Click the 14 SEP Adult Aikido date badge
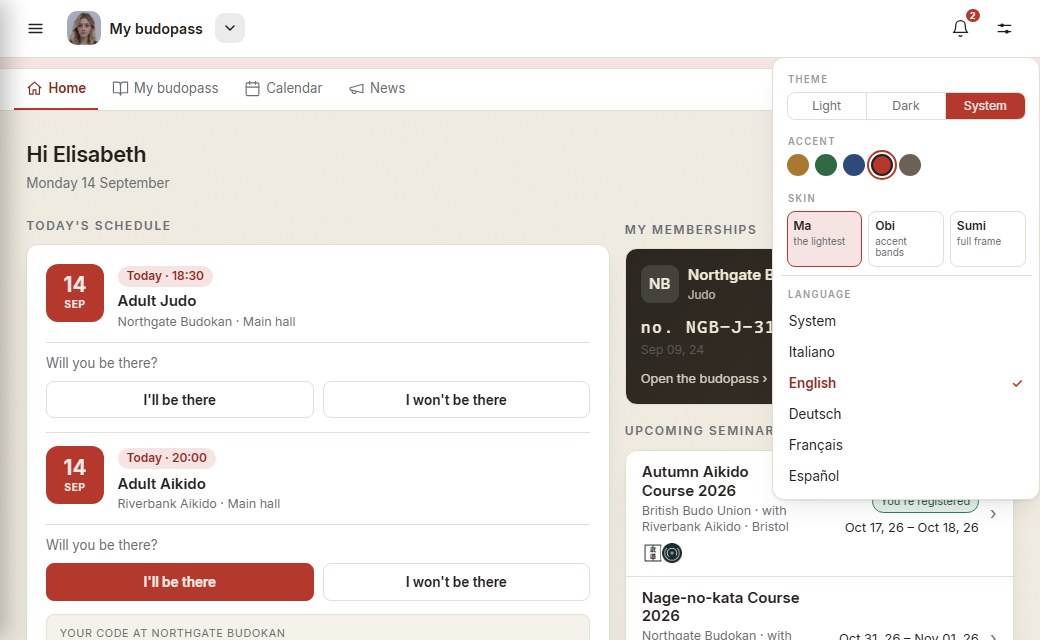Image resolution: width=1040 pixels, height=640 pixels. point(75,475)
